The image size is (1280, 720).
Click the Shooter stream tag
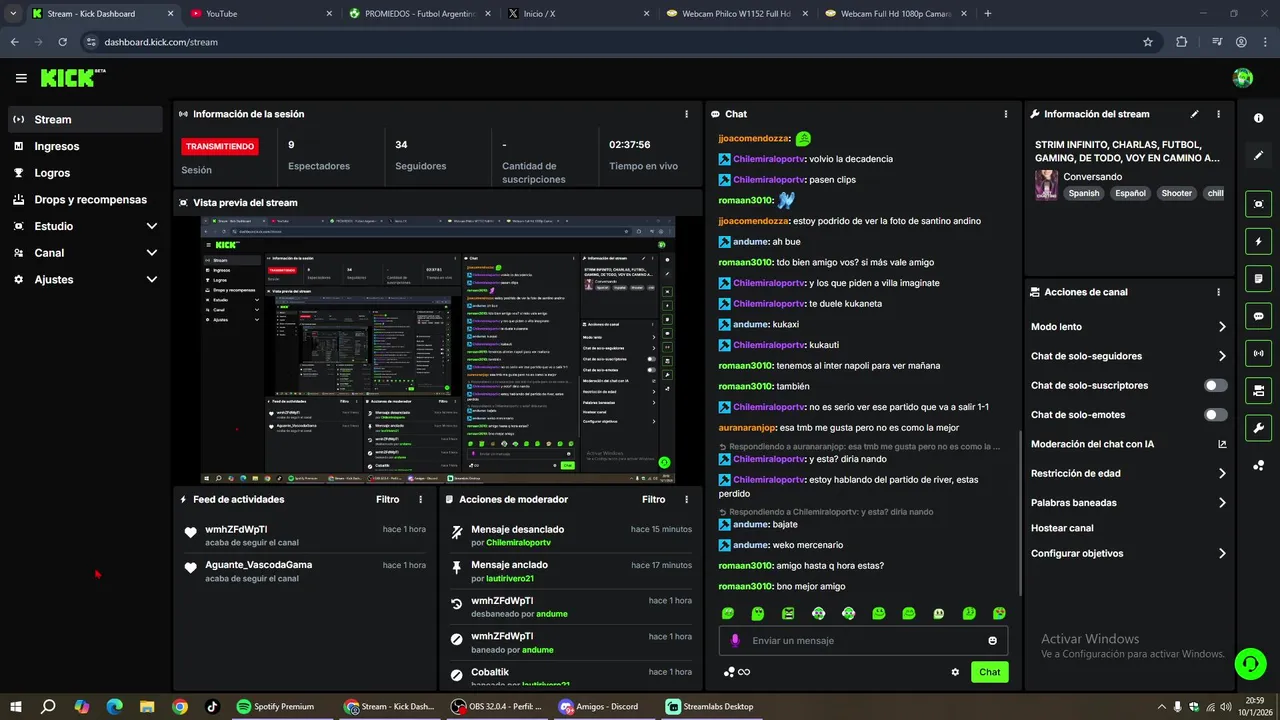click(1176, 193)
